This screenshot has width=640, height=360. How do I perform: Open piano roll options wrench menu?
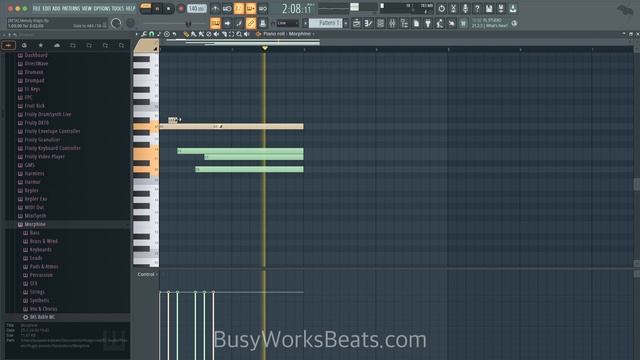tap(144, 34)
